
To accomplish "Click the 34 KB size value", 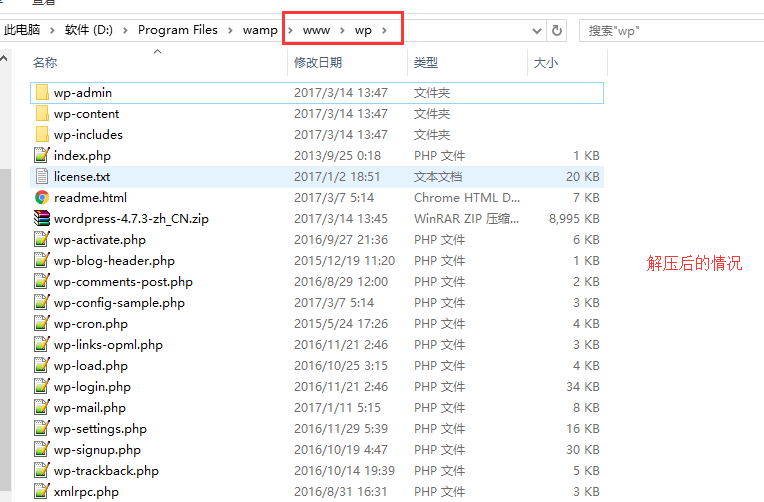I will (583, 386).
